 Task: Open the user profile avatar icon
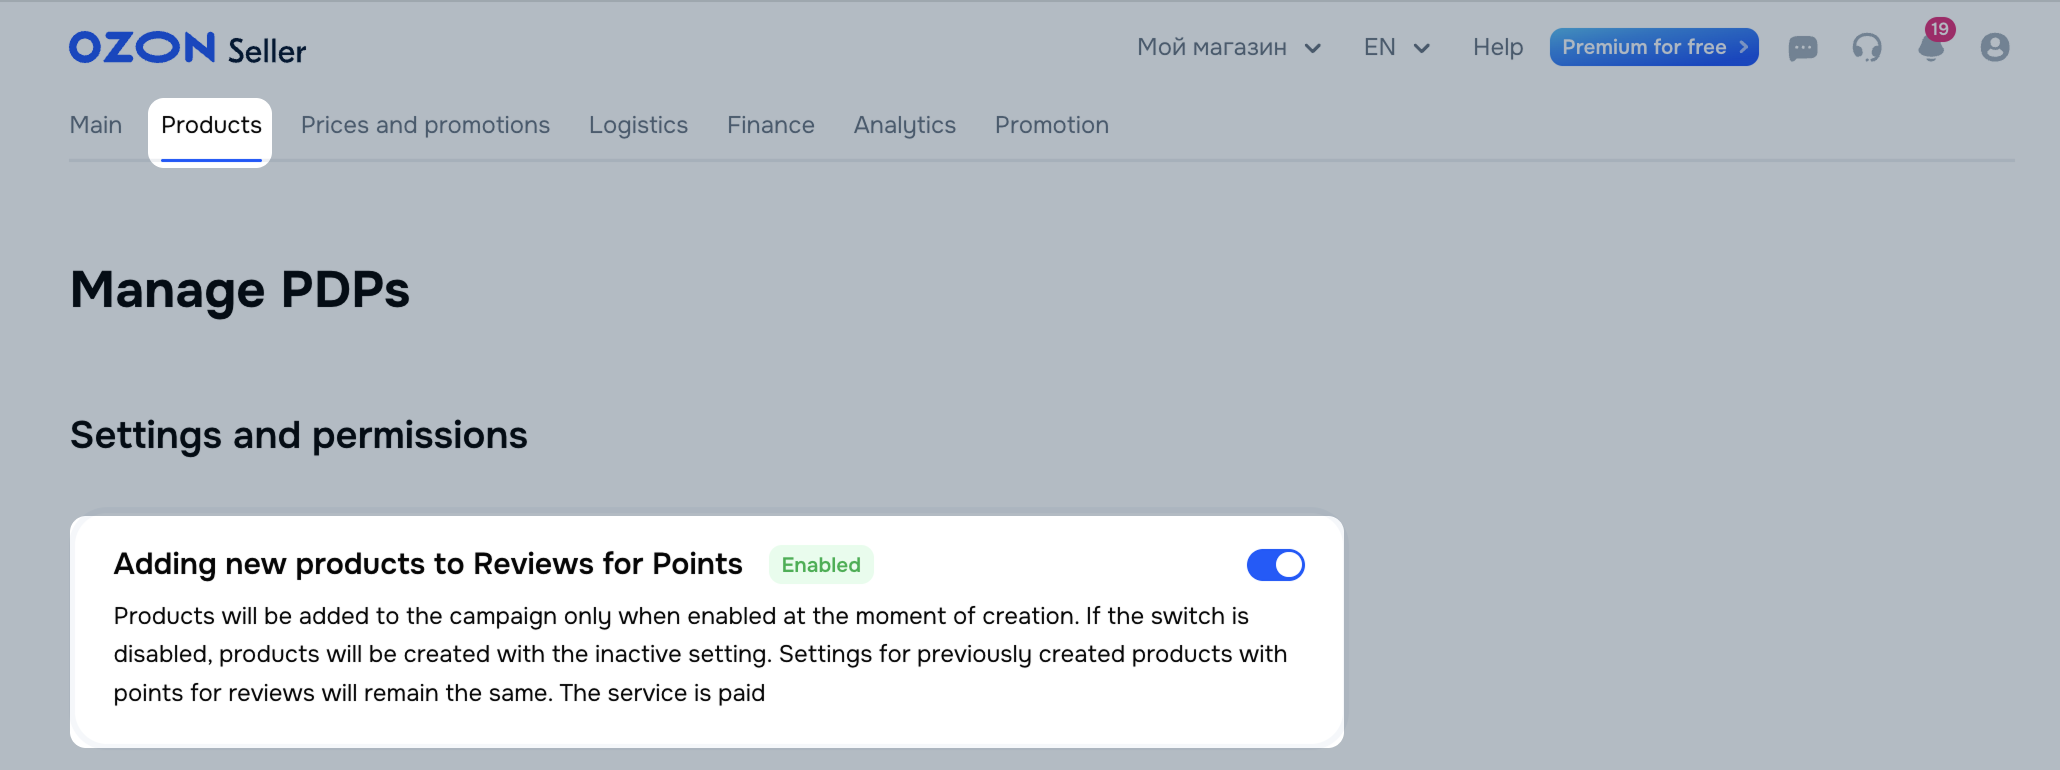tap(1995, 47)
